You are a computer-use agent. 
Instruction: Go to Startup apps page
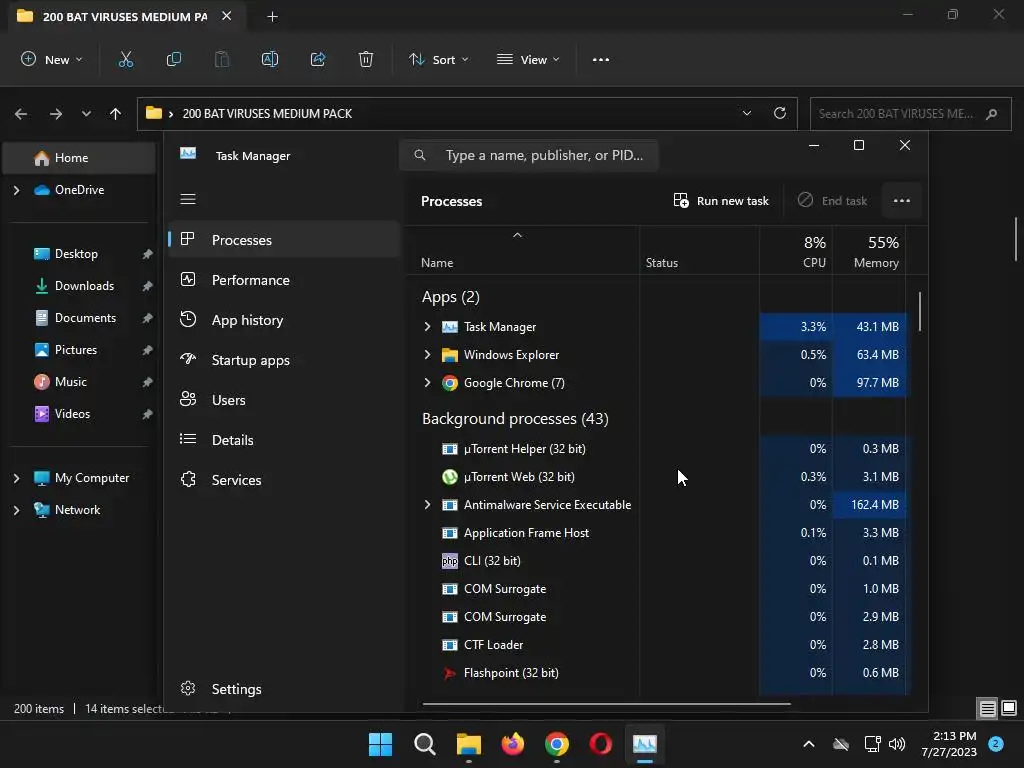(284, 360)
